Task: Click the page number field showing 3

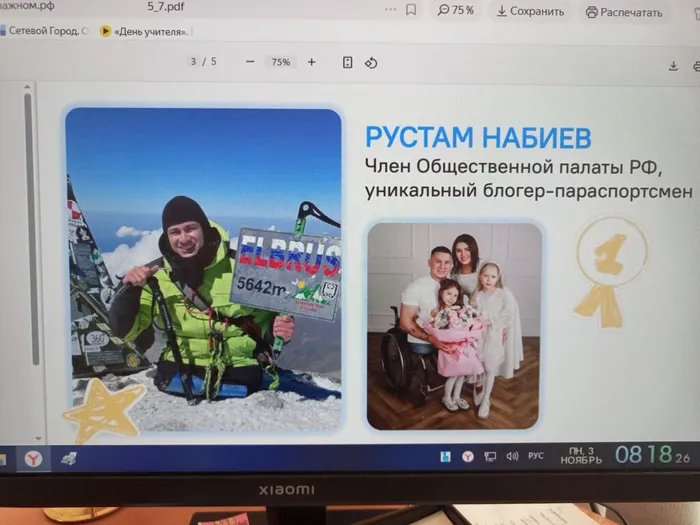Action: click(x=194, y=62)
